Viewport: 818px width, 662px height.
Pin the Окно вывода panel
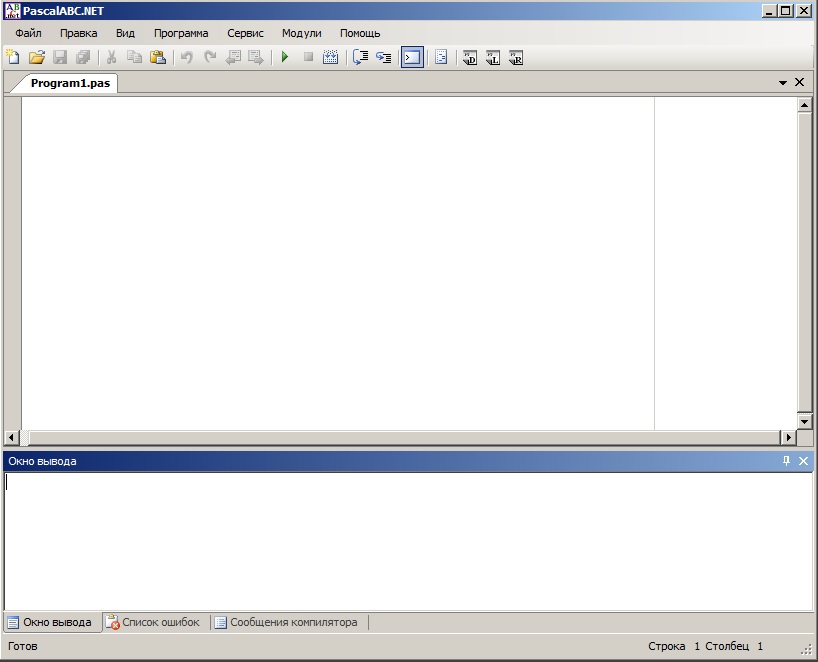[786, 461]
